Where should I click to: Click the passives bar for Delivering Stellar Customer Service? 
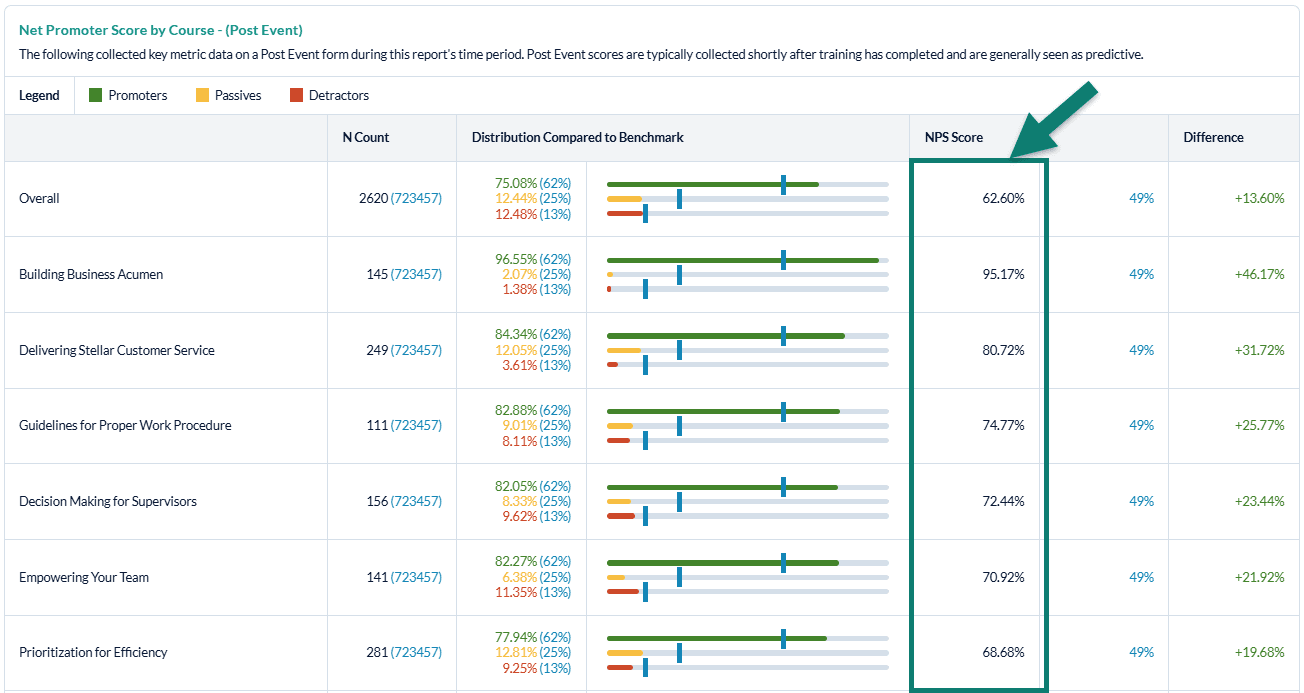pos(624,350)
